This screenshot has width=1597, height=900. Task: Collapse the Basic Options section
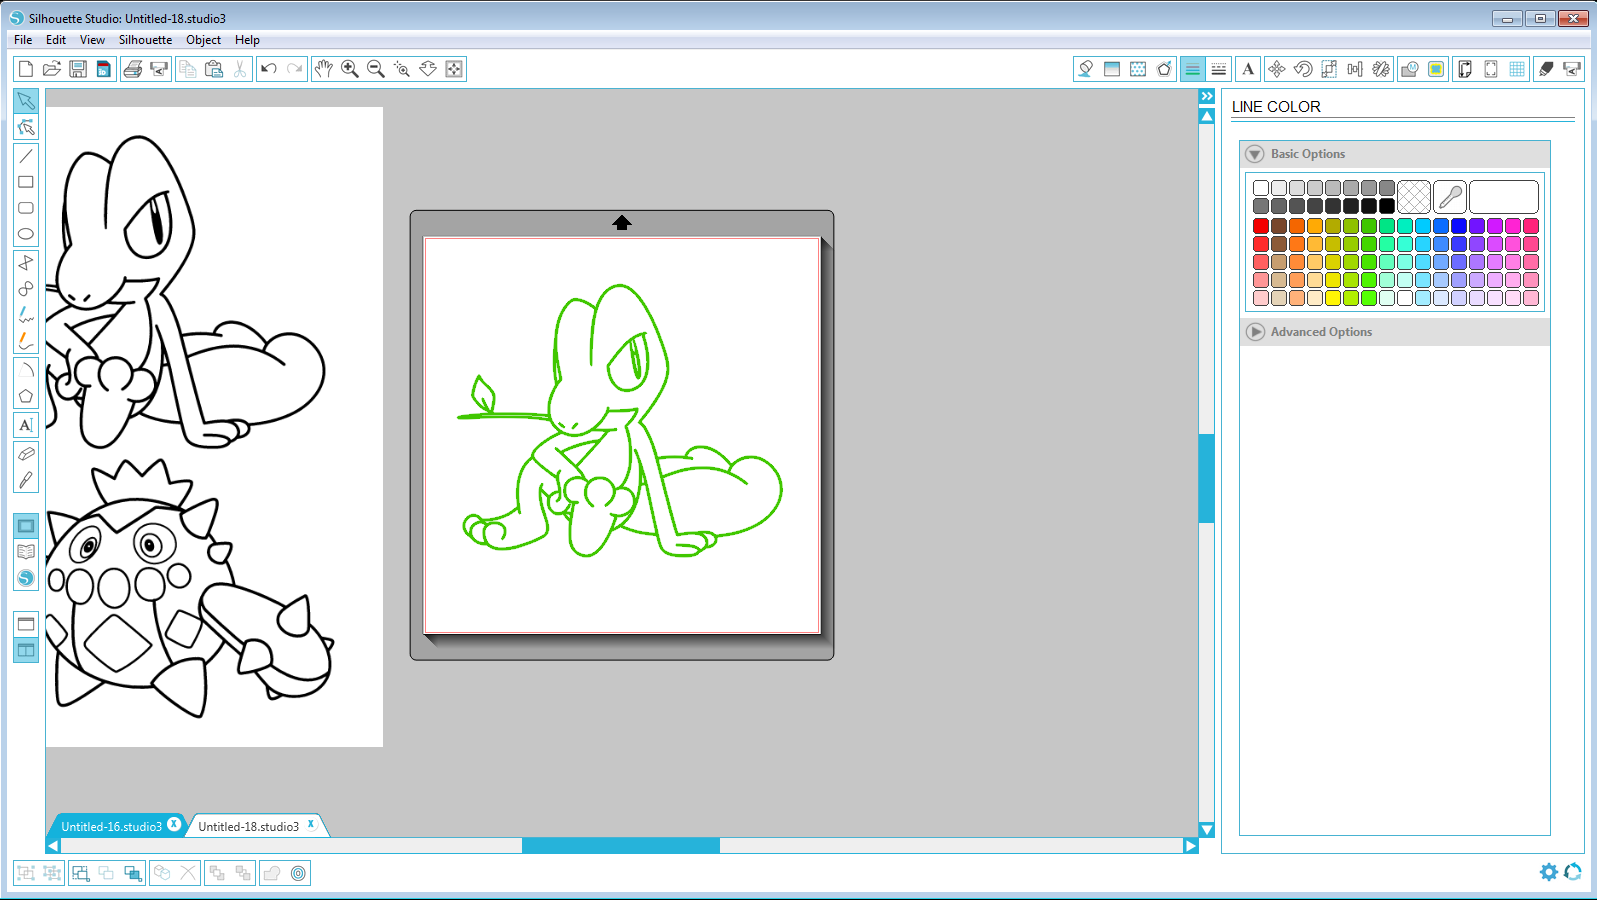click(1255, 154)
